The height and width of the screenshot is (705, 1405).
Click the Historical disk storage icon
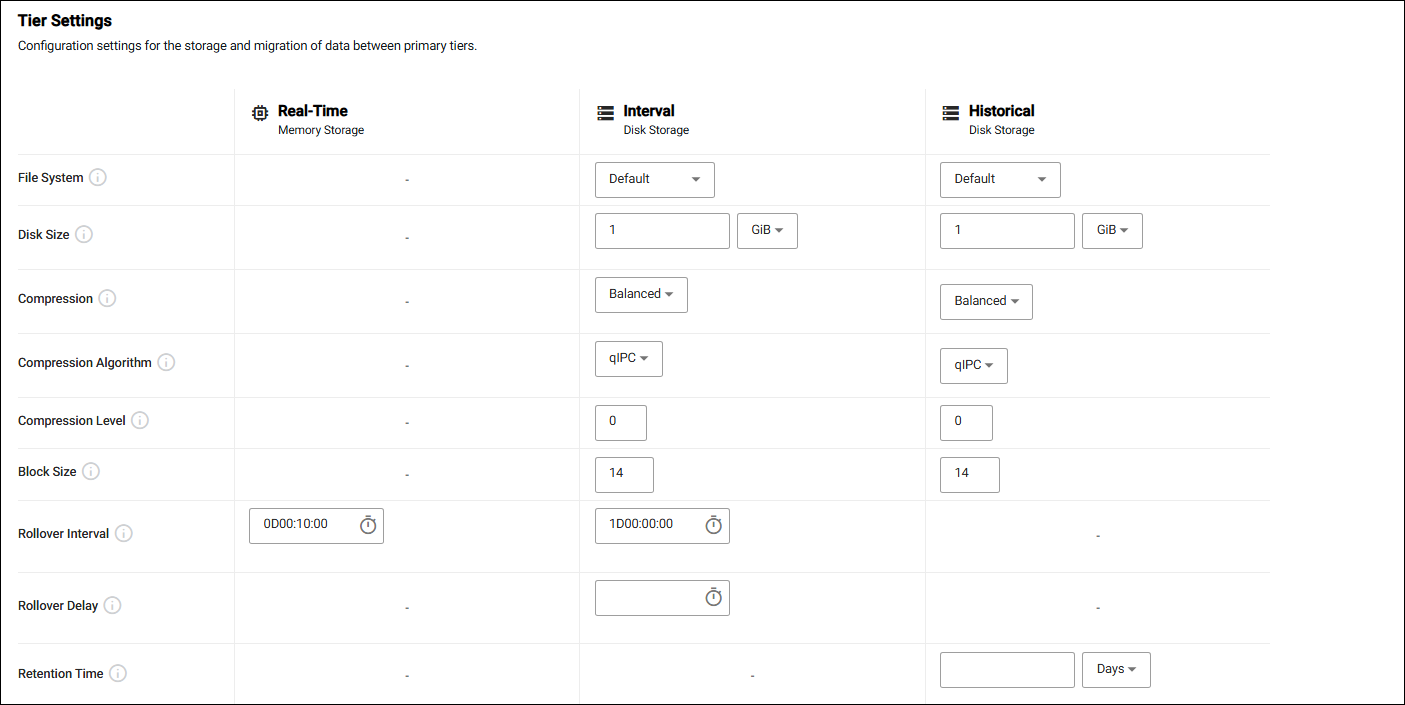click(x=950, y=111)
